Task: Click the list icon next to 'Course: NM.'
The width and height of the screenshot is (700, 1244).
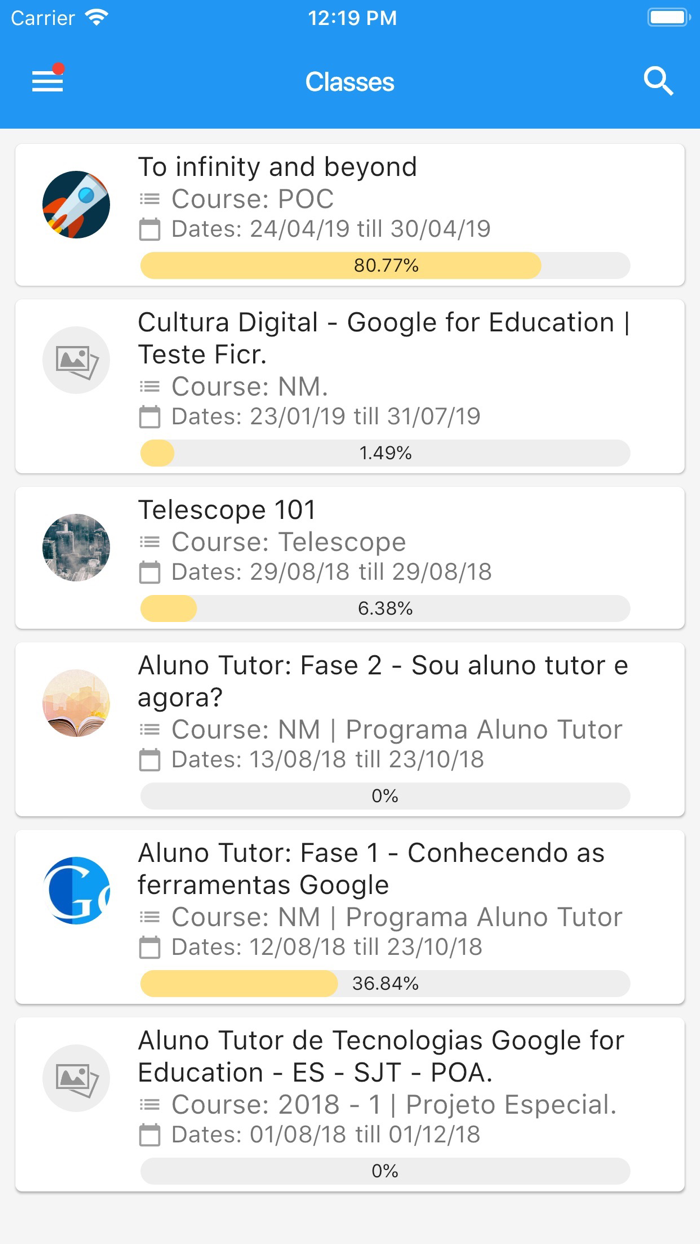Action: [151, 386]
